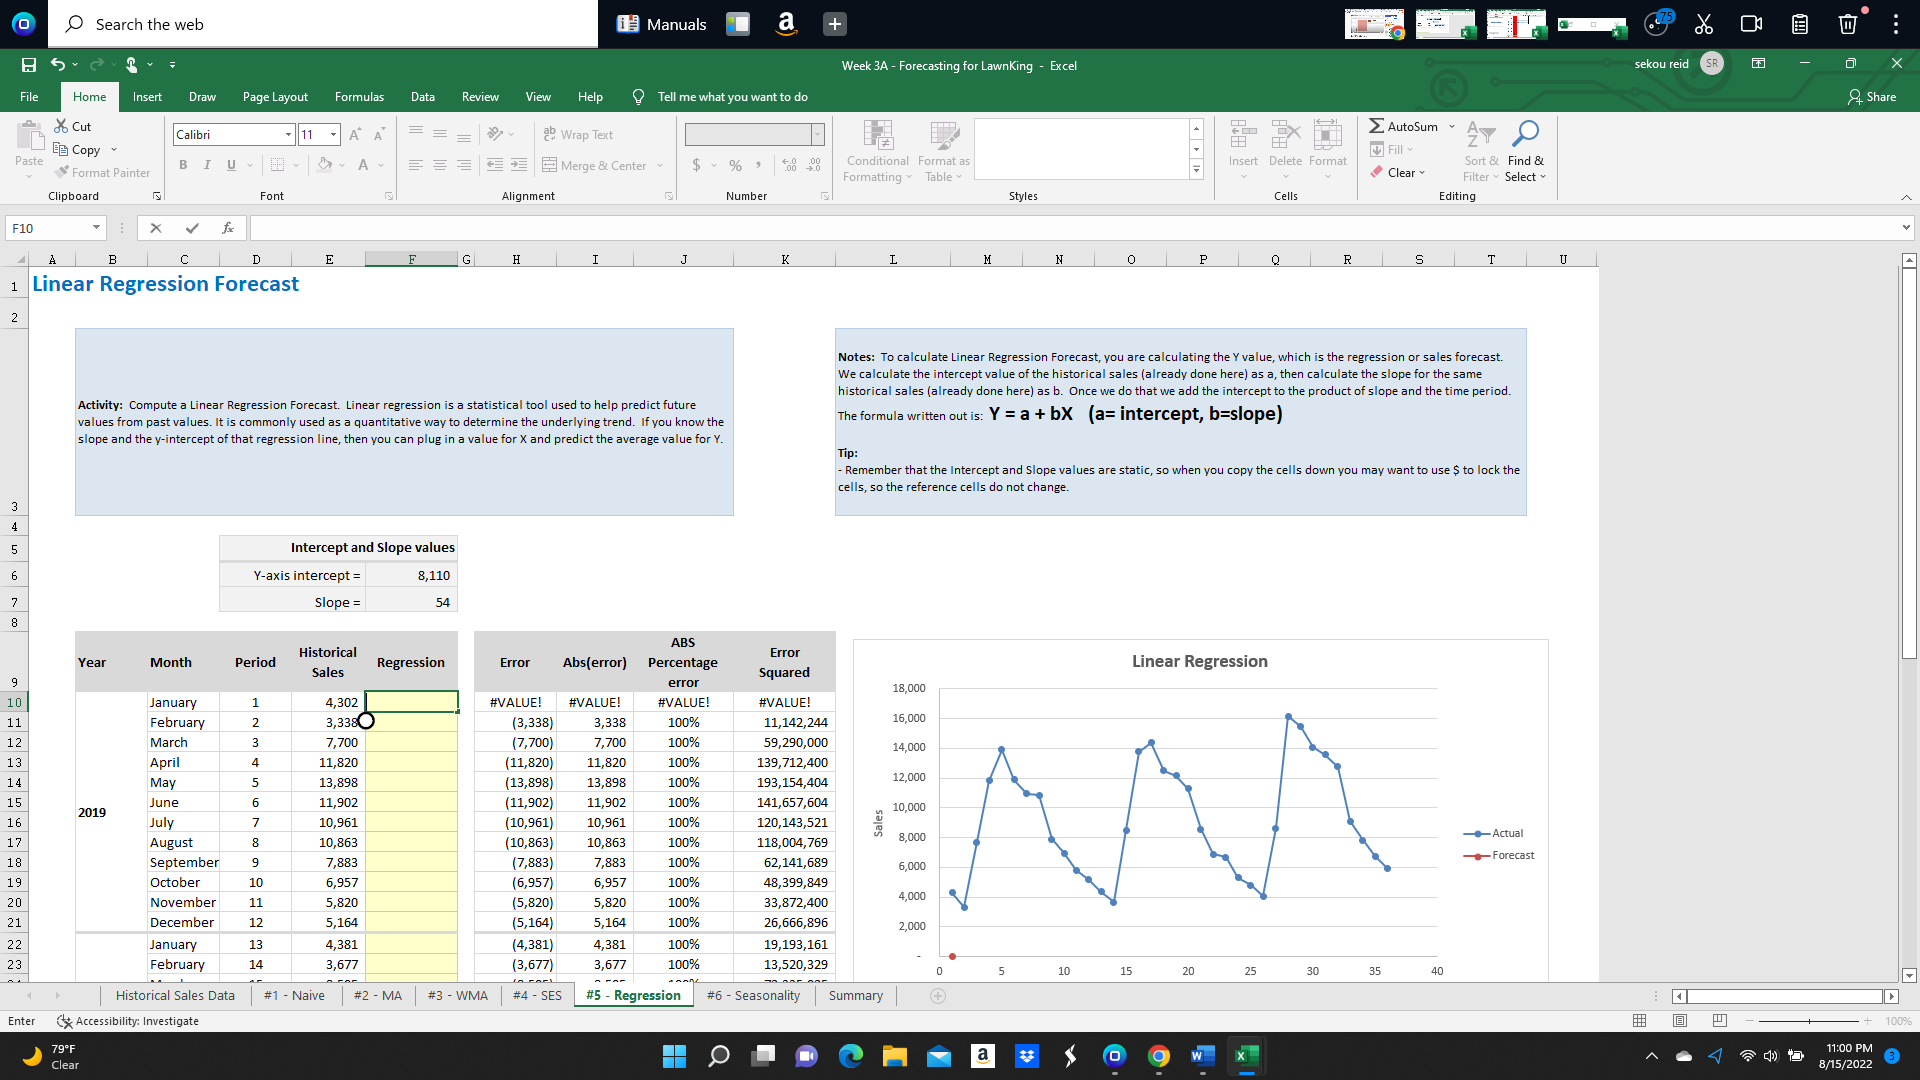Viewport: 1920px width, 1080px height.
Task: Toggle Italic formatting in Font group
Action: [x=207, y=165]
